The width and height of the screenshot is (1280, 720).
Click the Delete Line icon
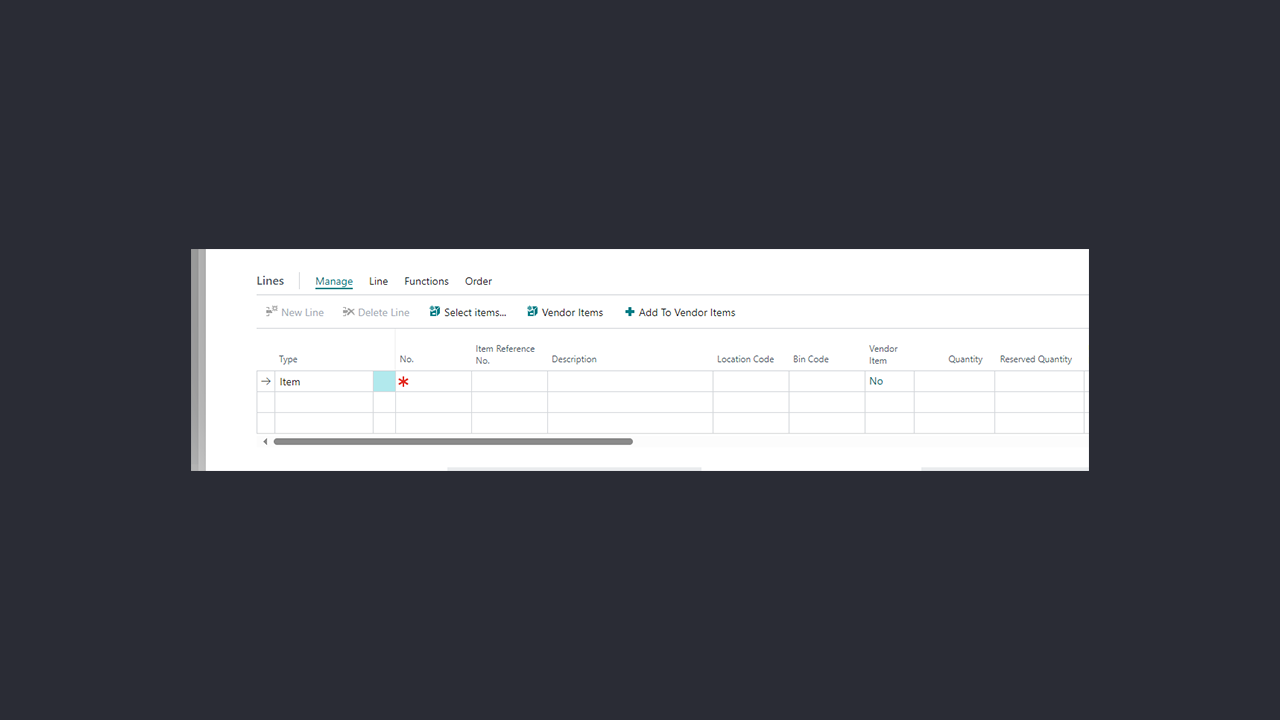pyautogui.click(x=348, y=312)
